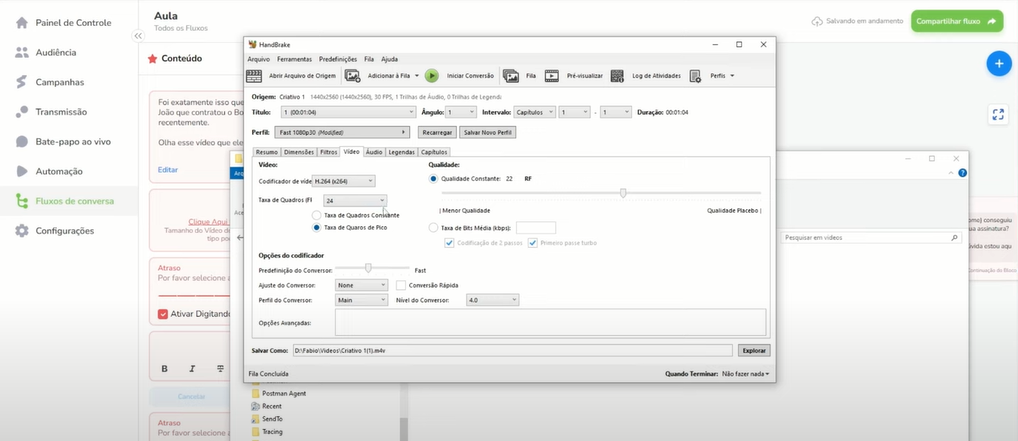Image resolution: width=1018 pixels, height=441 pixels.
Task: Click the blue plus button
Action: (999, 64)
